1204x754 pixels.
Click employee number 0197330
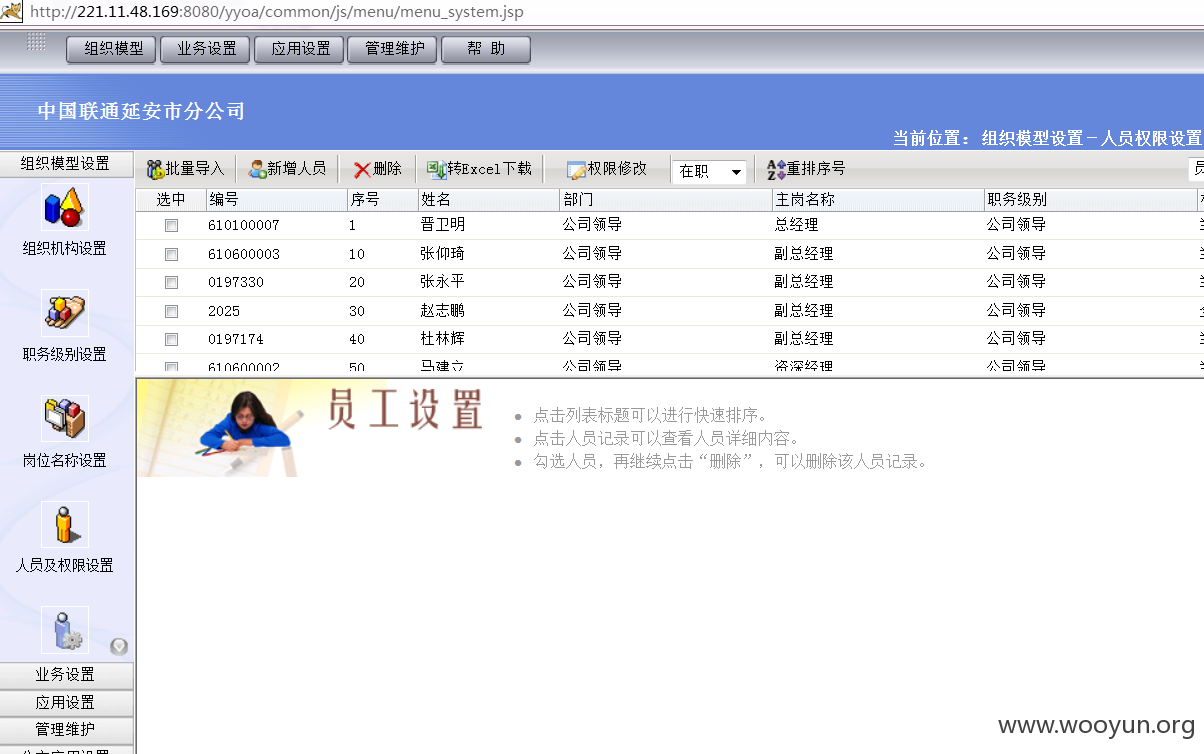[x=236, y=282]
